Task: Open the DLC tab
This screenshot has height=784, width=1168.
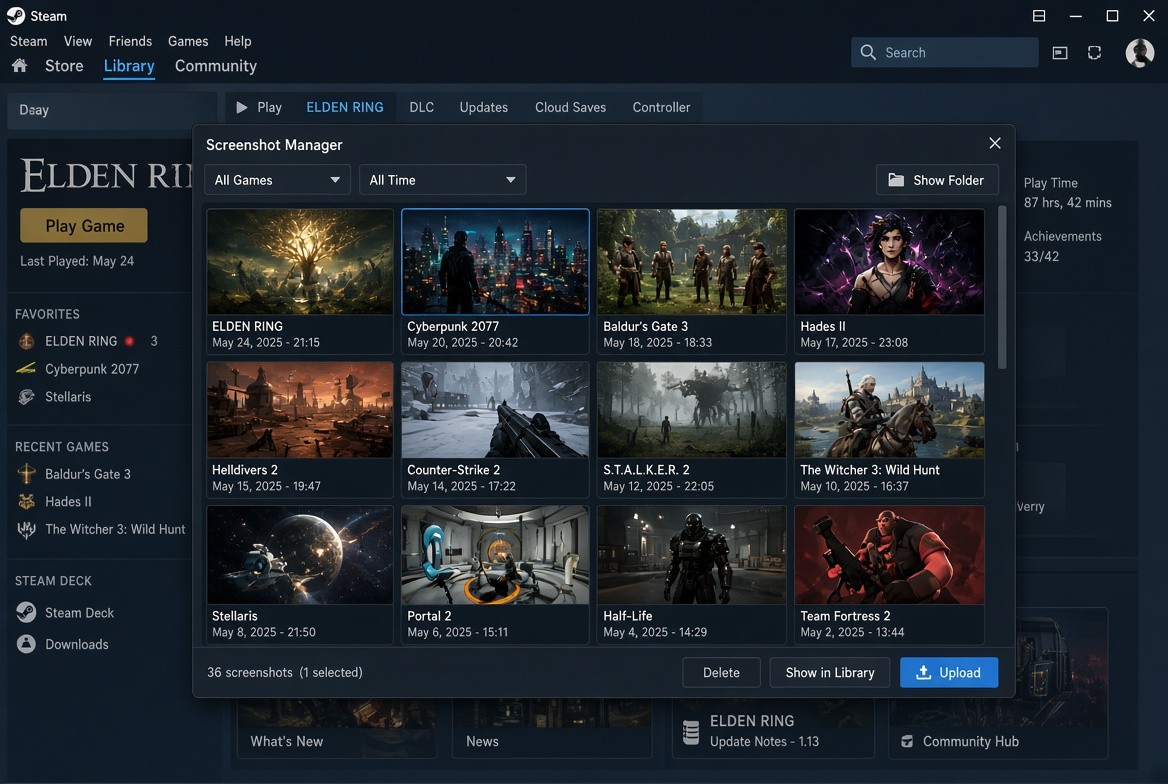Action: tap(422, 107)
